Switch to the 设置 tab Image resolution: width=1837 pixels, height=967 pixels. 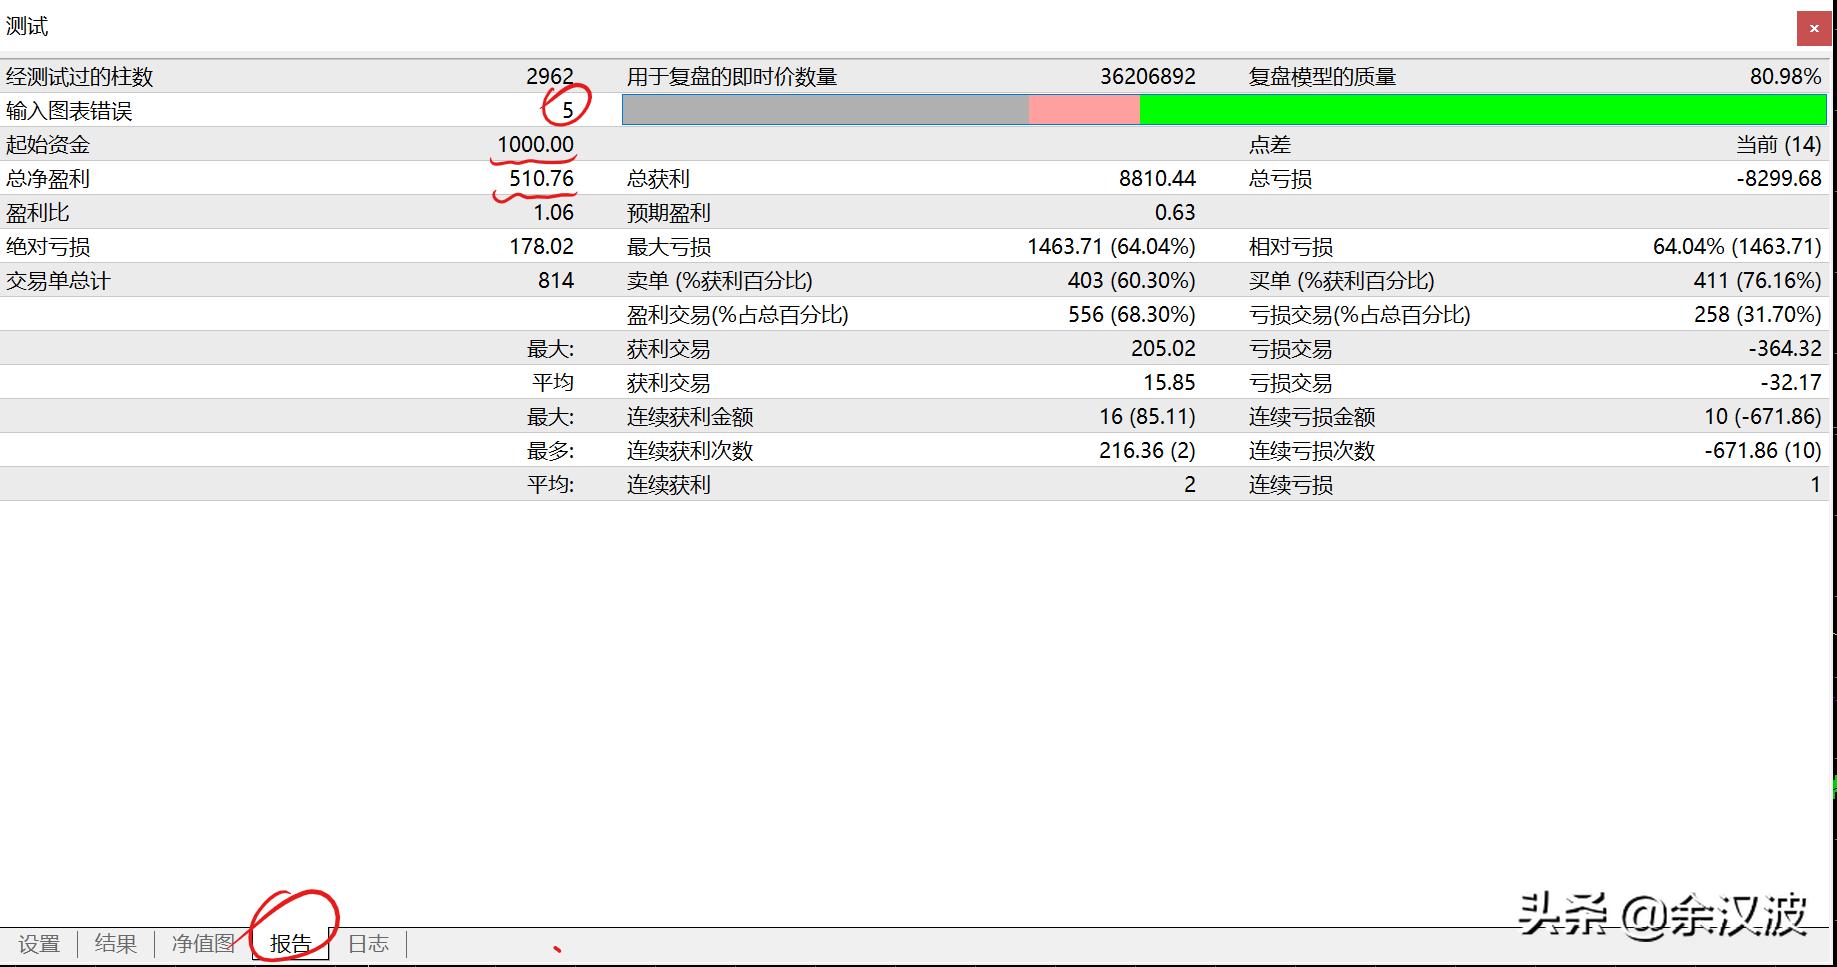tap(40, 942)
